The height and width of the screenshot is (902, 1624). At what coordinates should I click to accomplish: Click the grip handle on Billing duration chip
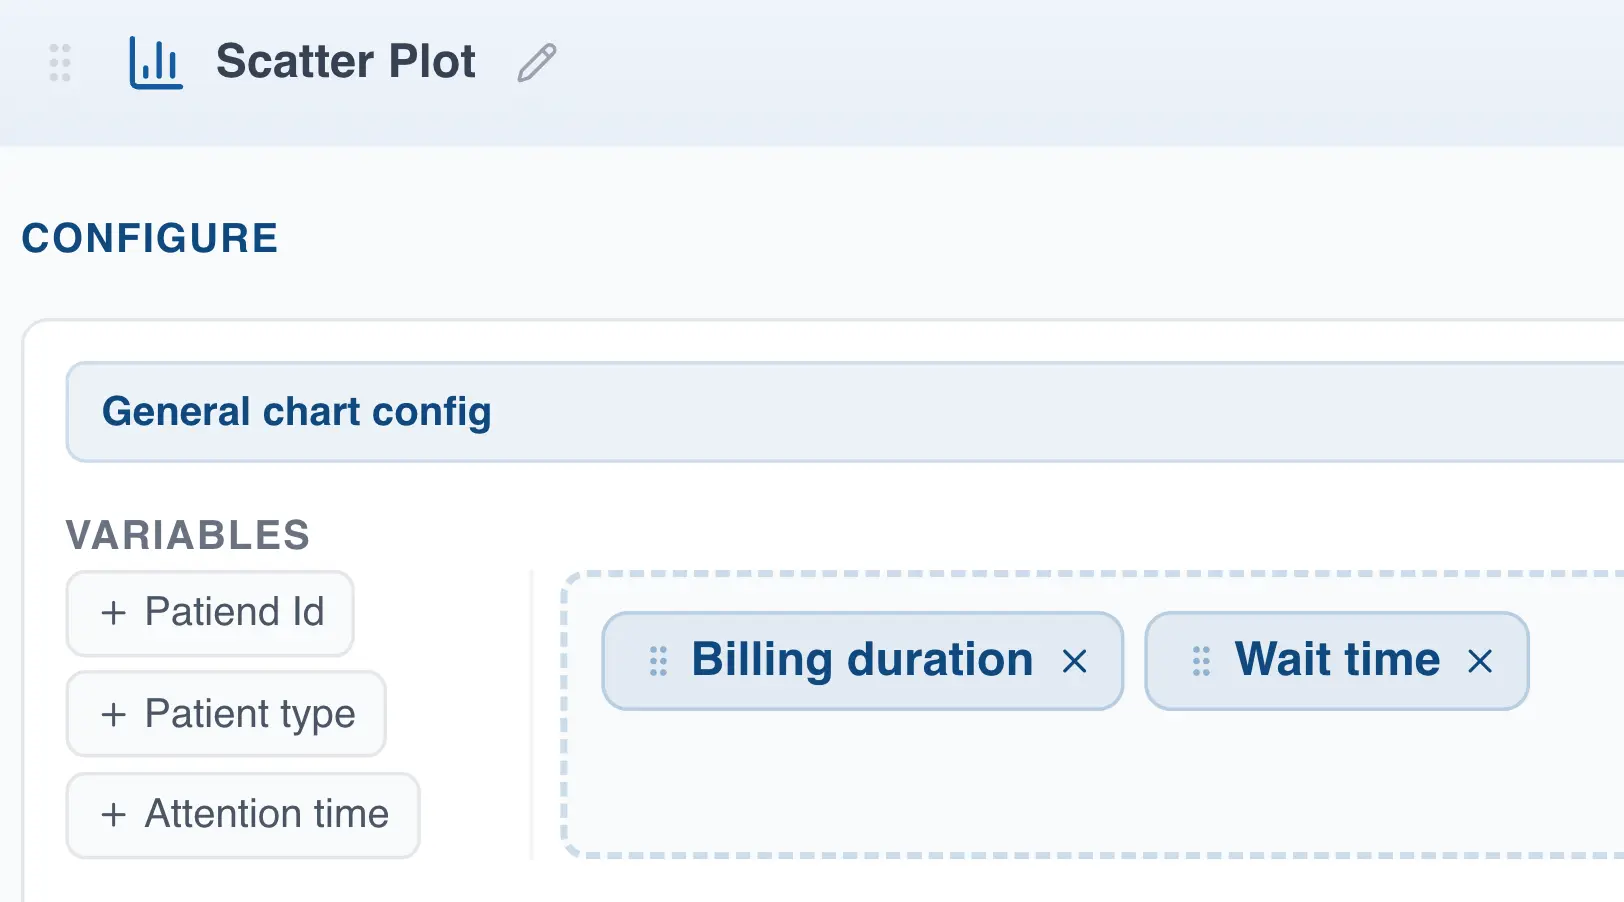point(658,661)
